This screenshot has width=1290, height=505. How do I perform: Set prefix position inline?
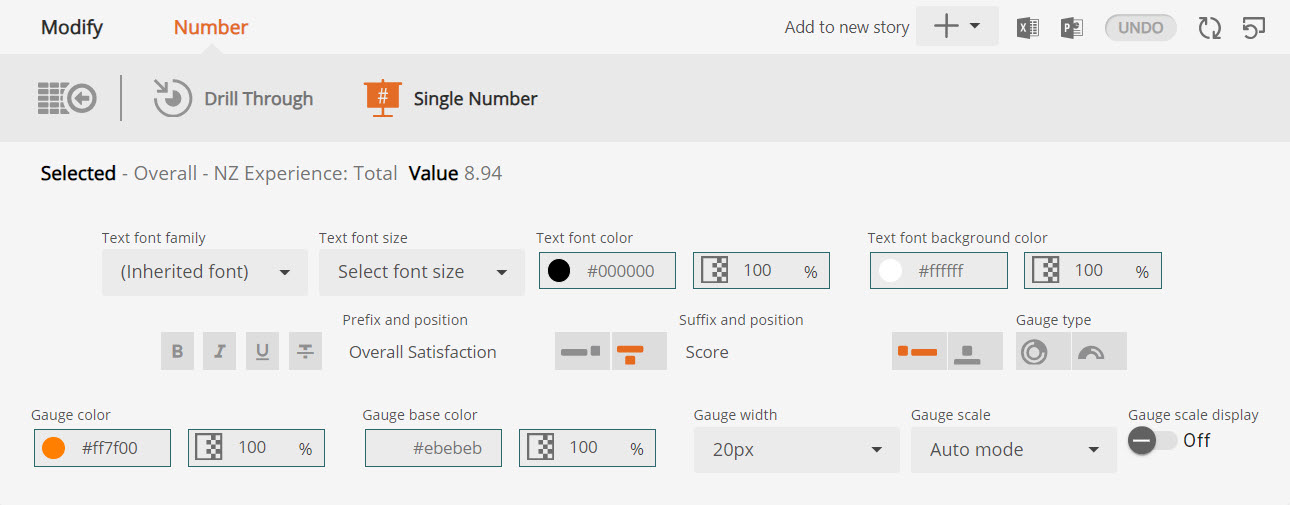[x=582, y=351]
